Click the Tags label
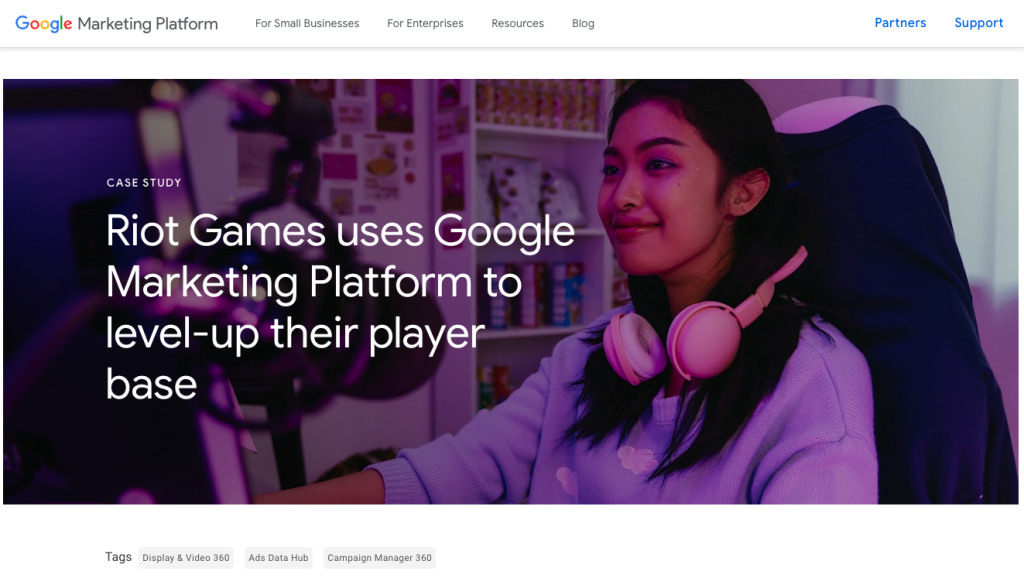 [x=118, y=557]
